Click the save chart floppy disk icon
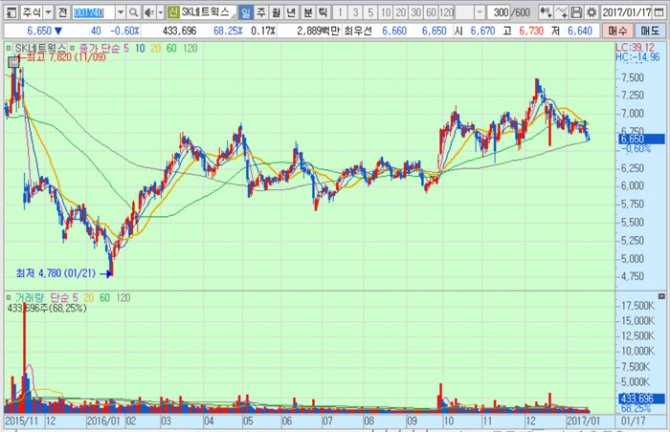This screenshot has width=670, height=432. pos(577,11)
